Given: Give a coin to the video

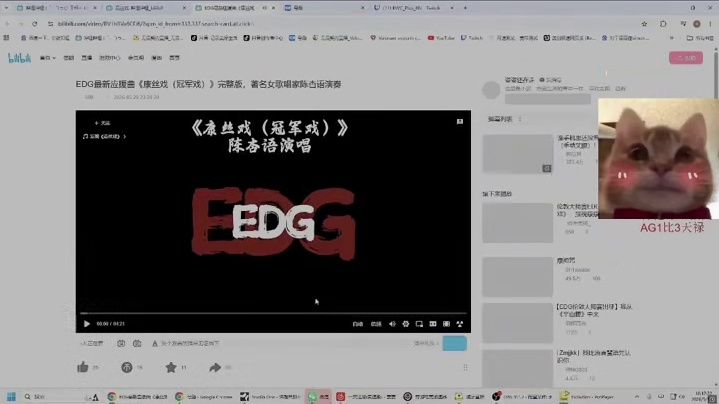Looking at the screenshot, I should [x=127, y=367].
